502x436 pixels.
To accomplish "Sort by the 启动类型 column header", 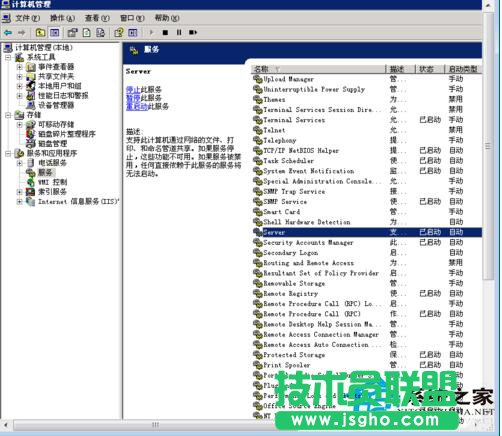I will click(x=463, y=69).
